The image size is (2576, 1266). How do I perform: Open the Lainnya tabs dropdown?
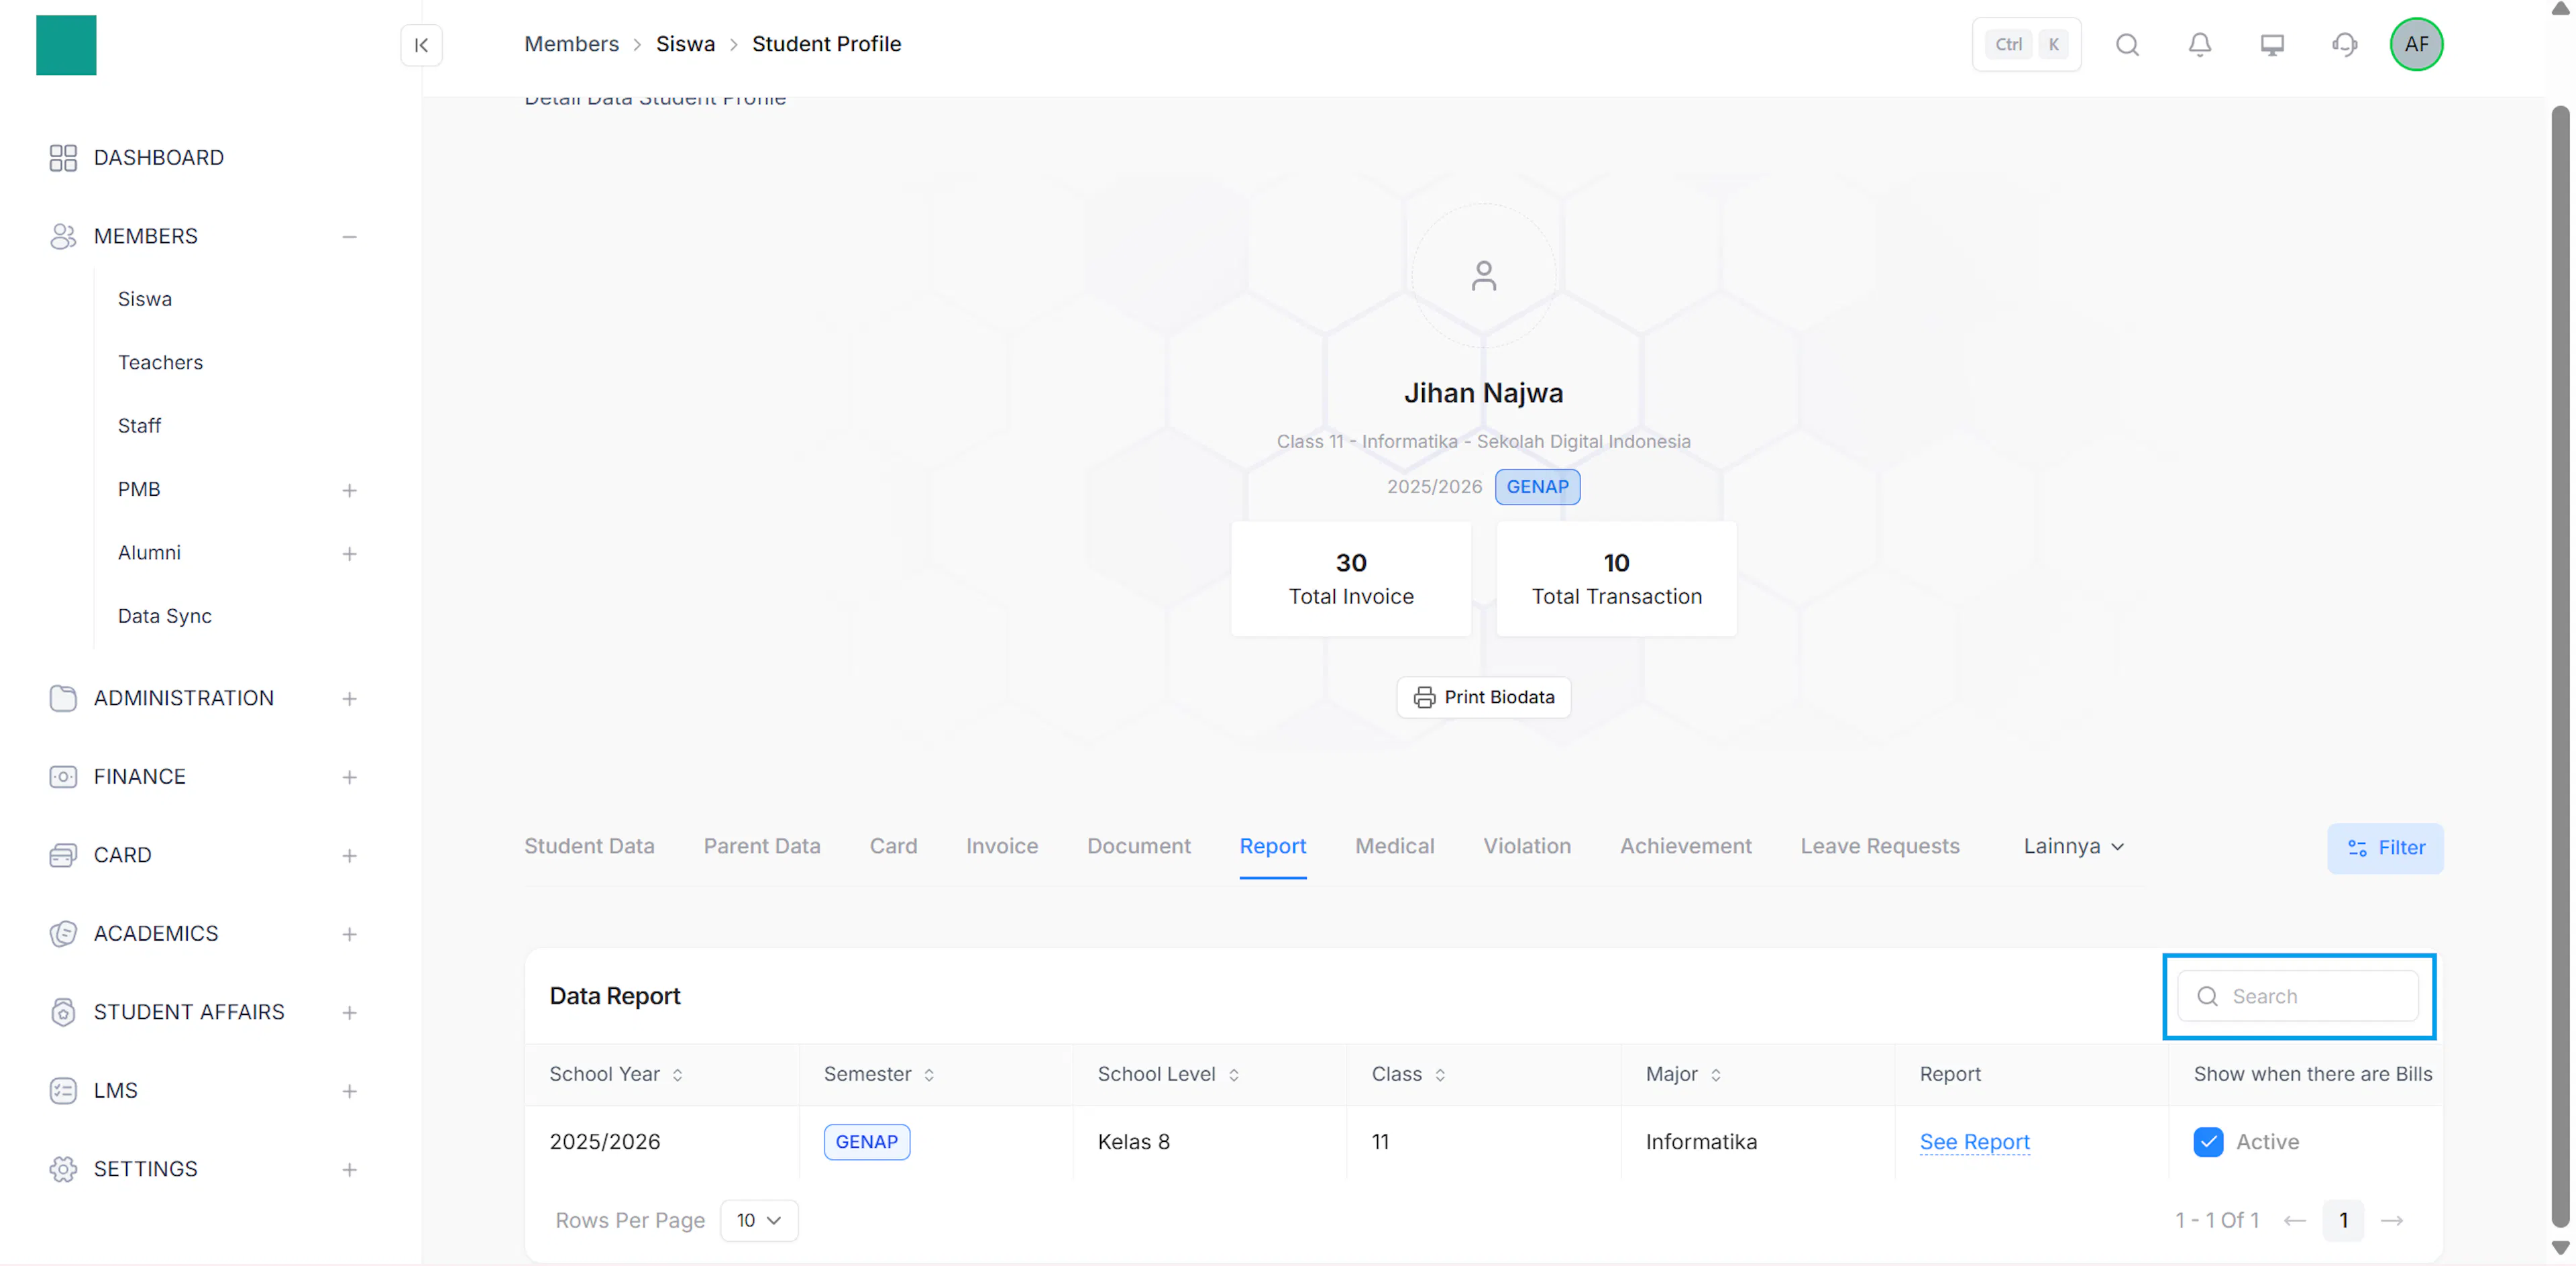[x=2074, y=846]
